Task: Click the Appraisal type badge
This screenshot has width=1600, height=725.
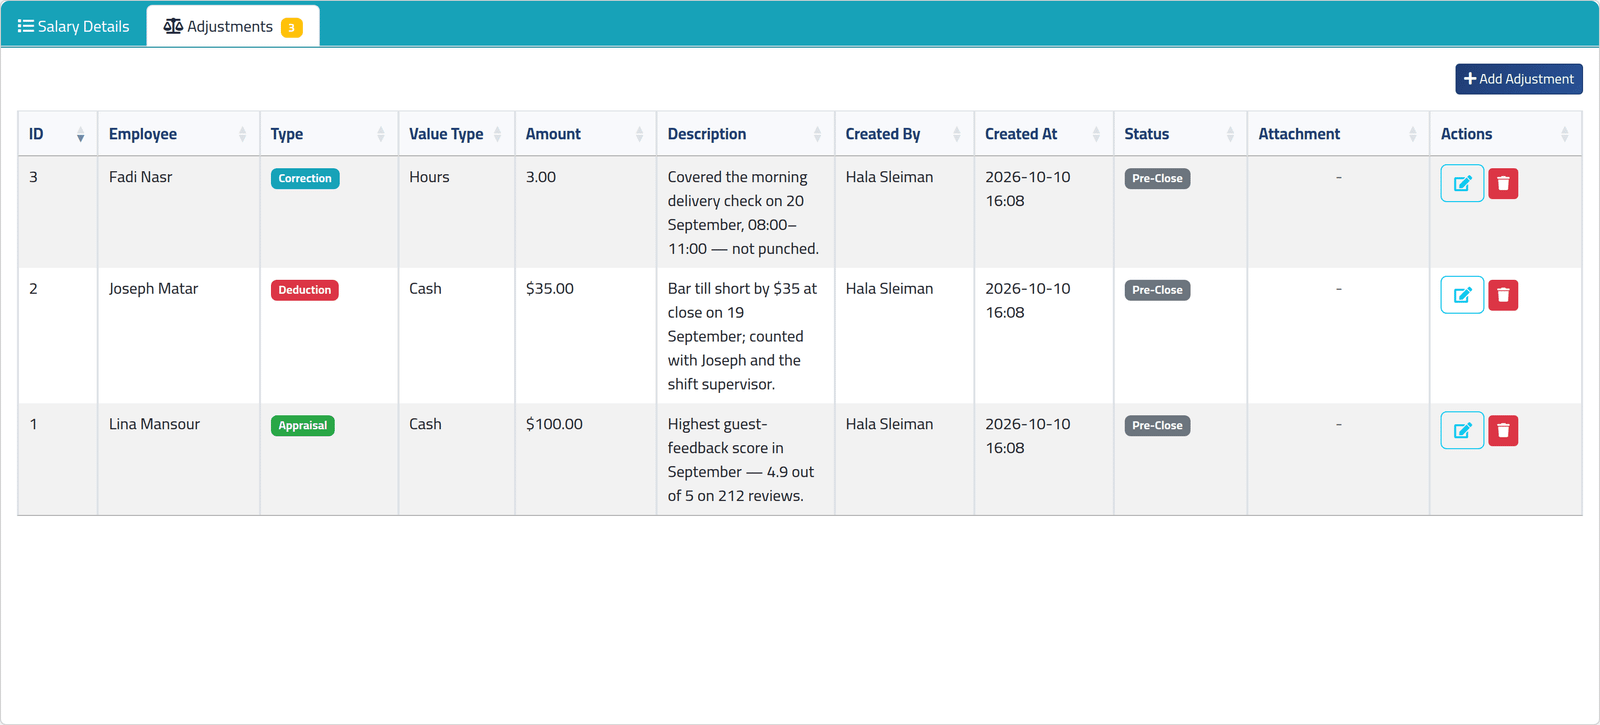Action: point(303,426)
